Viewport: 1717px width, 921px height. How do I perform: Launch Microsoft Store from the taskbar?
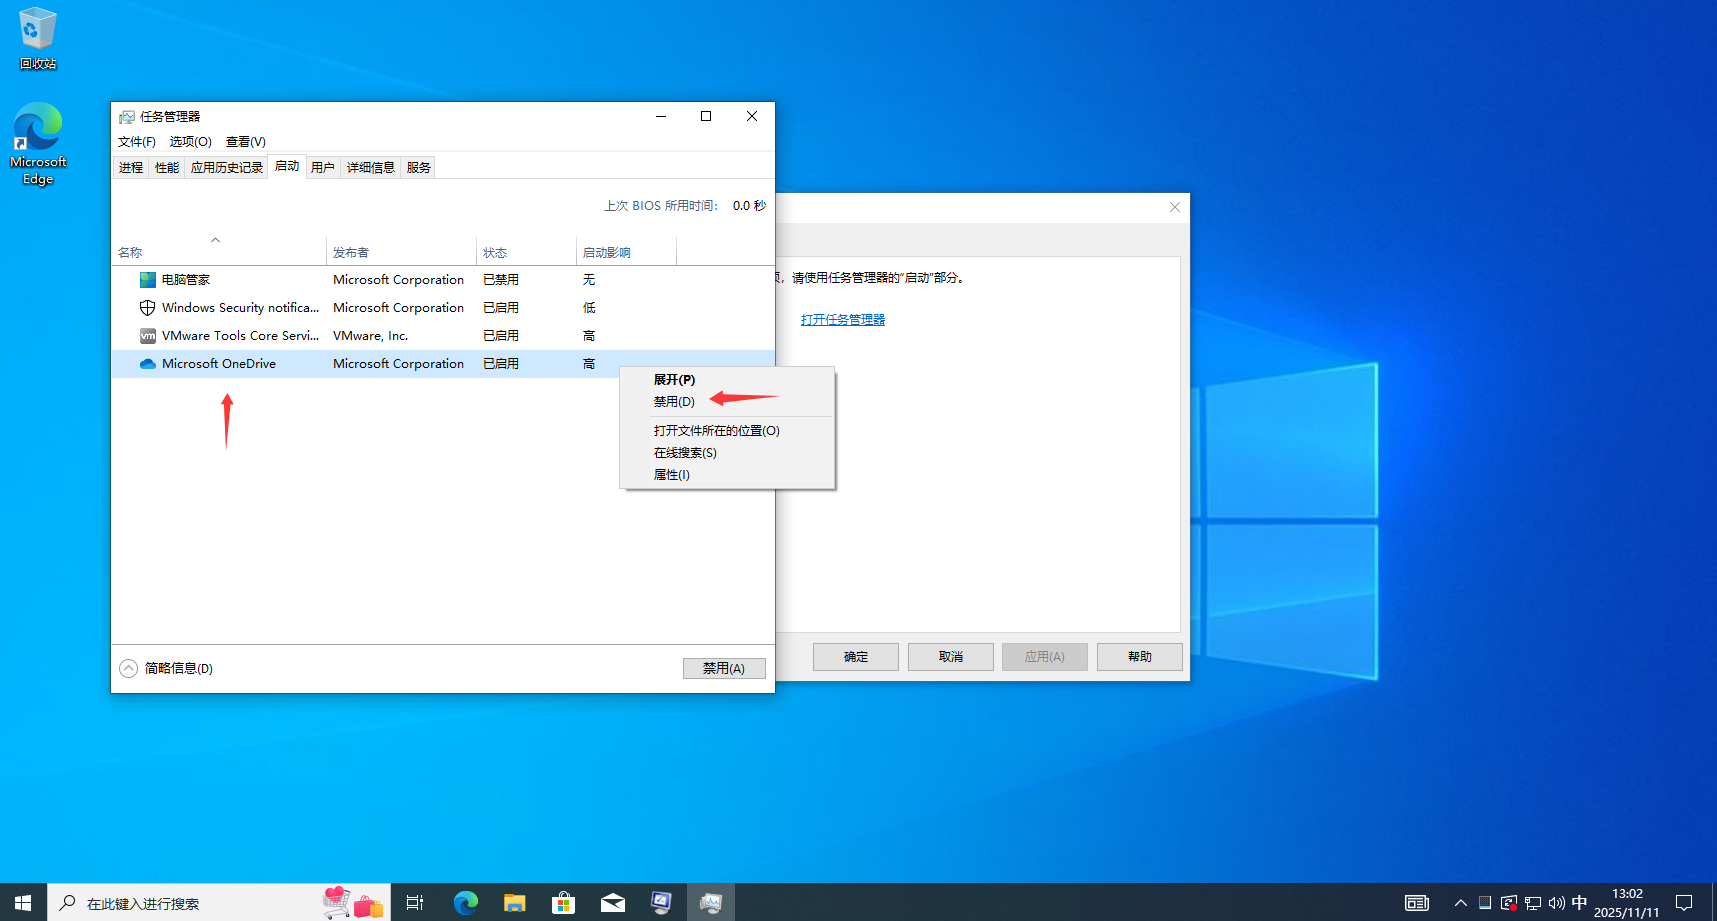[x=563, y=902]
